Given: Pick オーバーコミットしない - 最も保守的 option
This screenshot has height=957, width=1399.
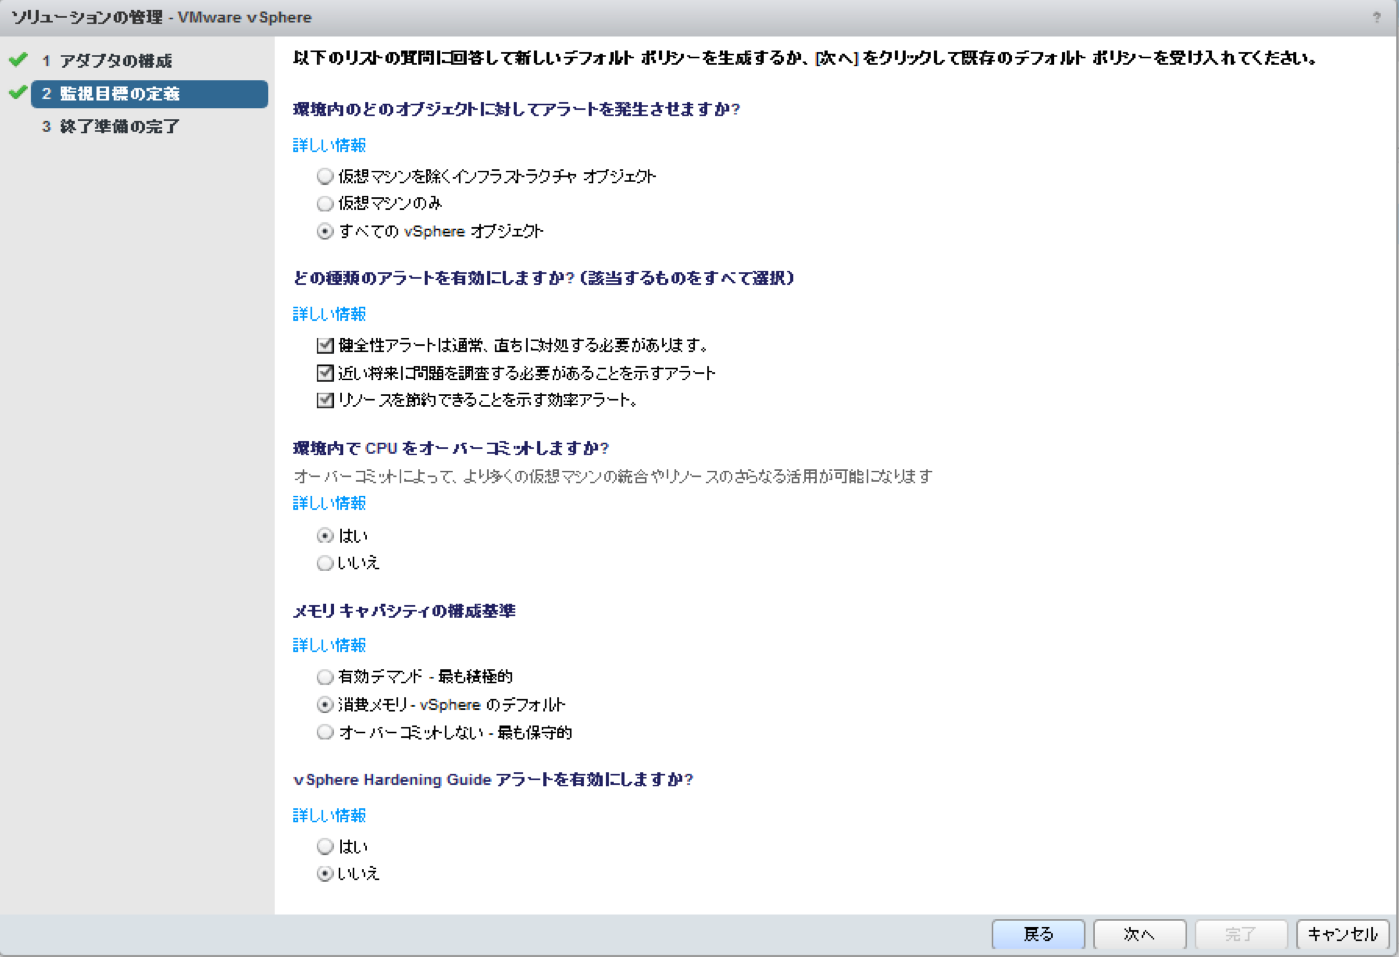Looking at the screenshot, I should pos(324,733).
